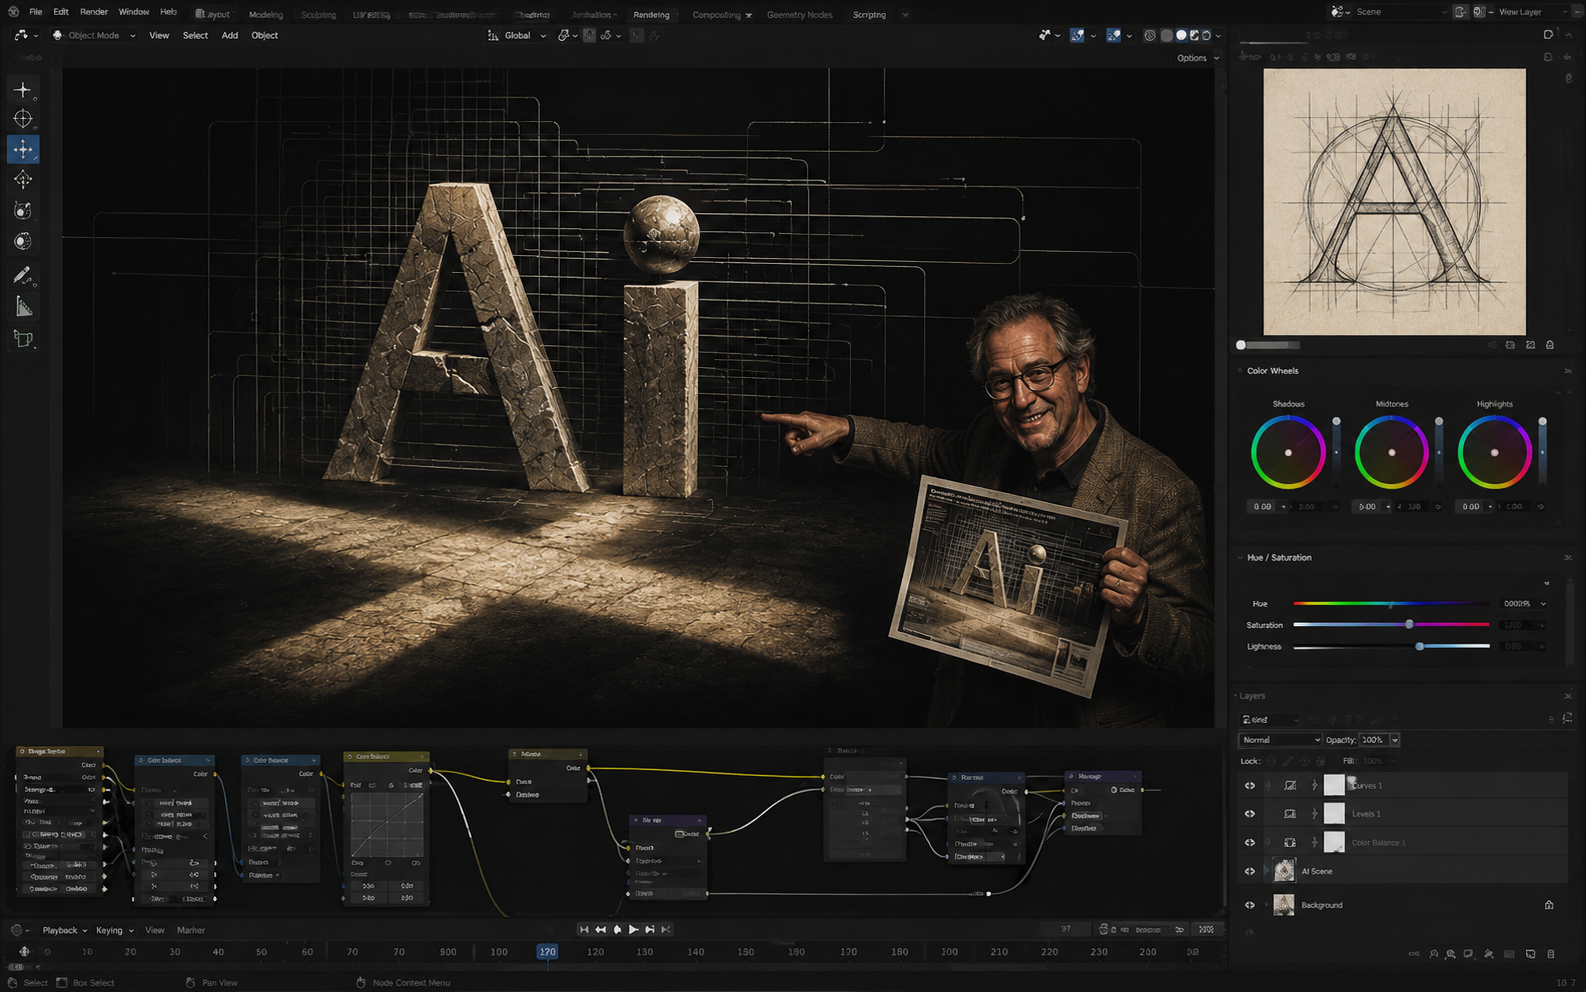Open the Render menu
Image resolution: width=1586 pixels, height=992 pixels.
point(94,12)
